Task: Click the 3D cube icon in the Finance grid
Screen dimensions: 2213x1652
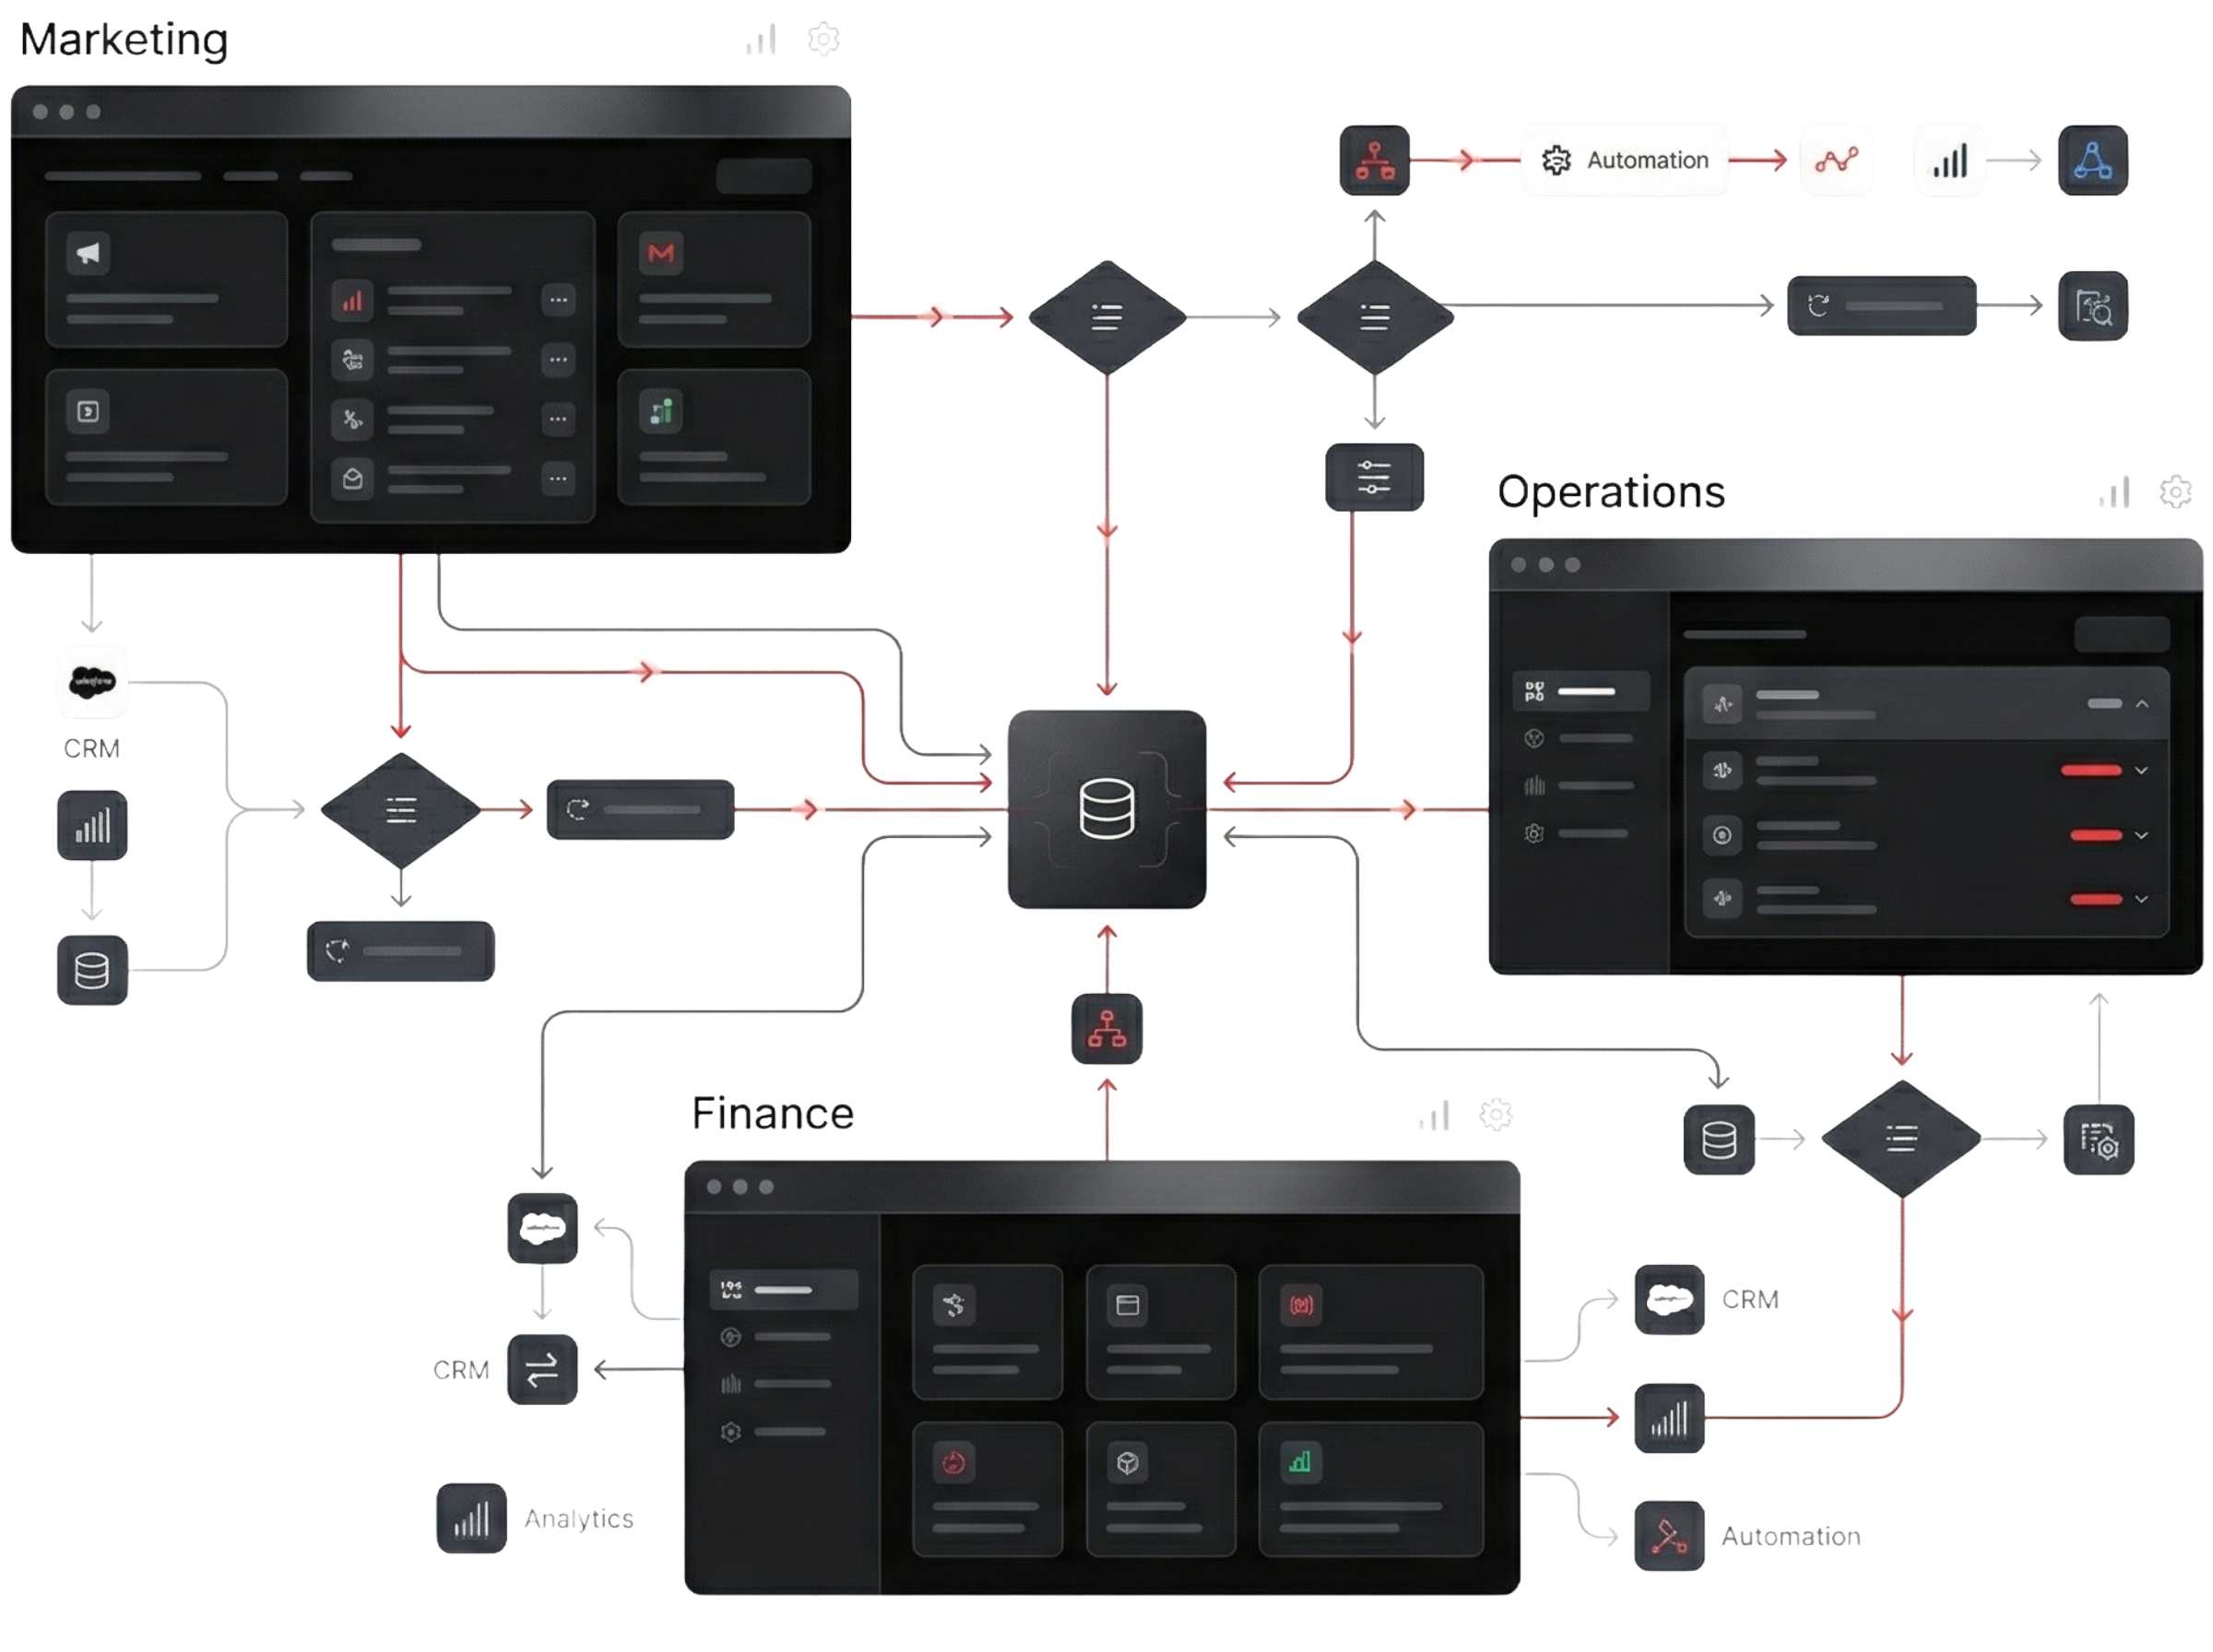Action: pyautogui.click(x=1128, y=1462)
